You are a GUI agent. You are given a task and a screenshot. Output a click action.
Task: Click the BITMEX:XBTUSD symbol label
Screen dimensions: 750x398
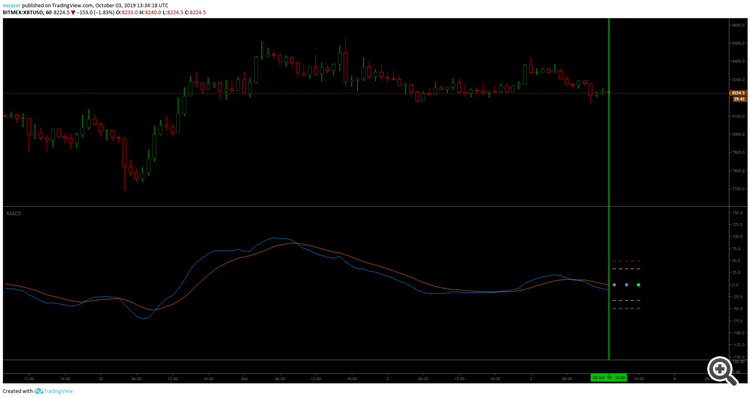tap(22, 12)
